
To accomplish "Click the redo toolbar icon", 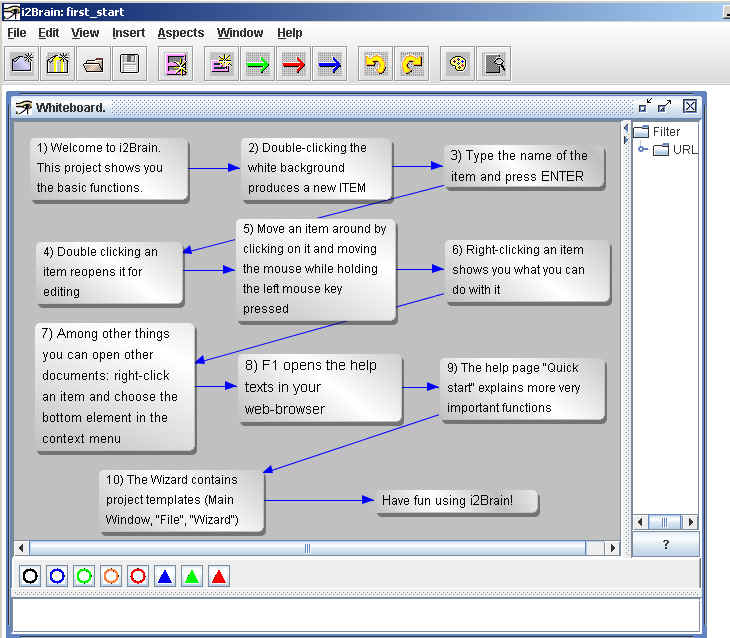I will point(411,64).
